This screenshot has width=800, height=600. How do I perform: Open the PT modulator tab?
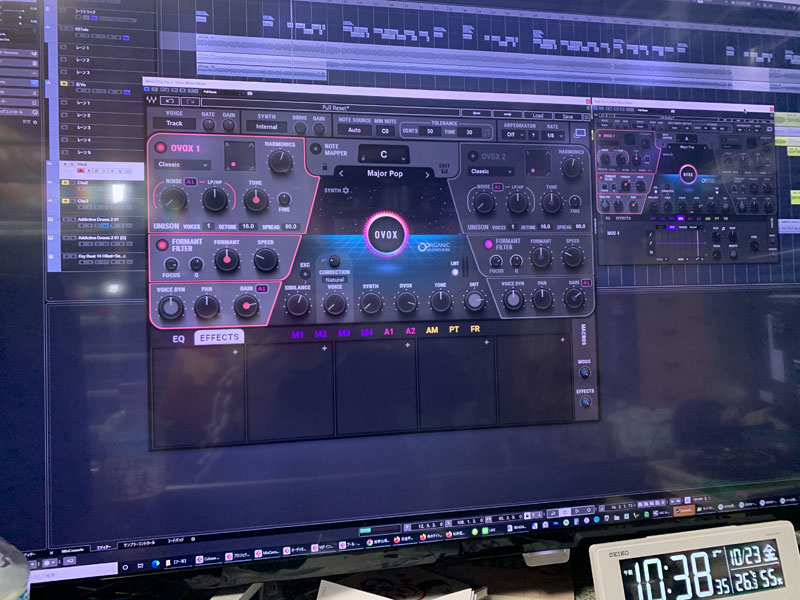(x=454, y=330)
